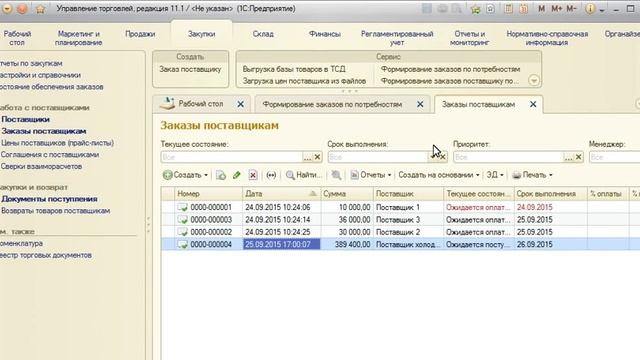Cancel search using the crossed magnifier icon
640x360 pixels.
336,175
